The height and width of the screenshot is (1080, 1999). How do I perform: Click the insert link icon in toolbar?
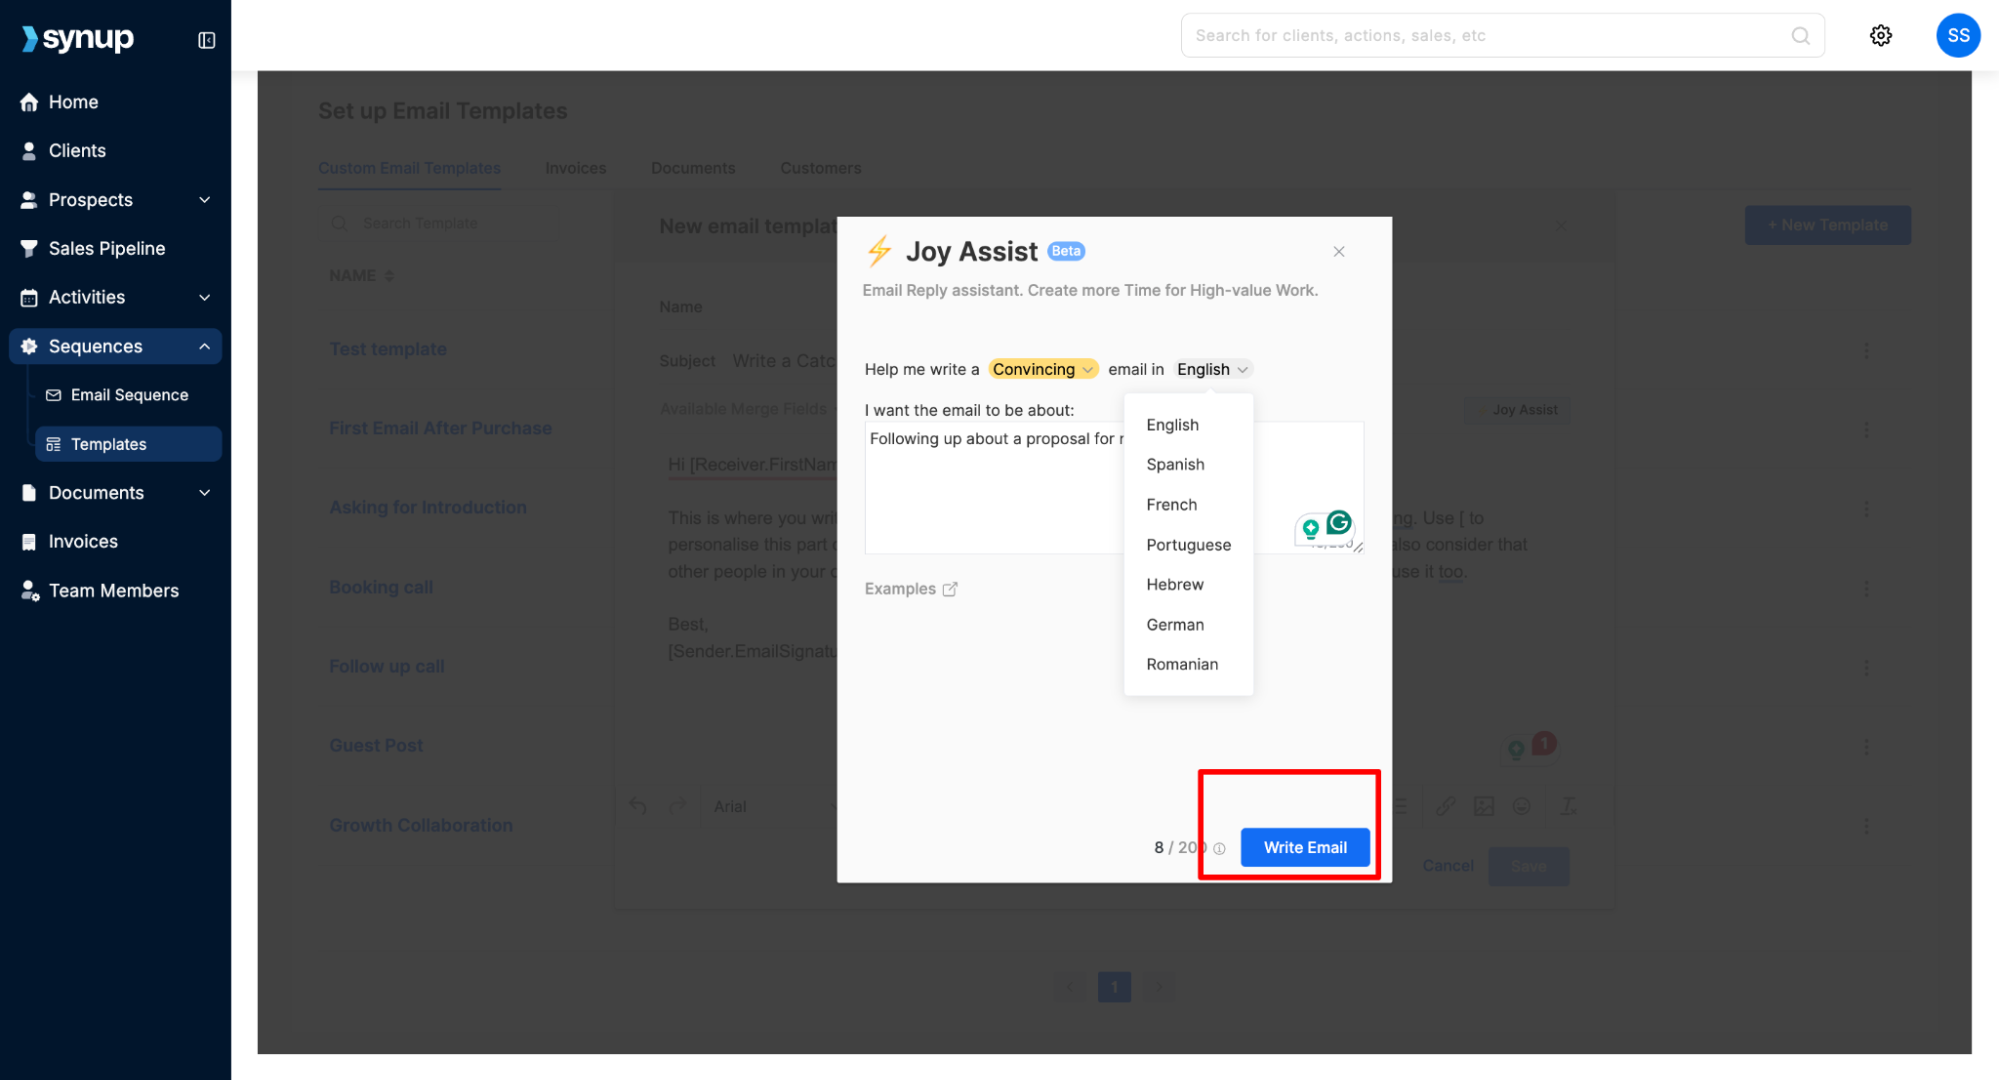pos(1445,806)
